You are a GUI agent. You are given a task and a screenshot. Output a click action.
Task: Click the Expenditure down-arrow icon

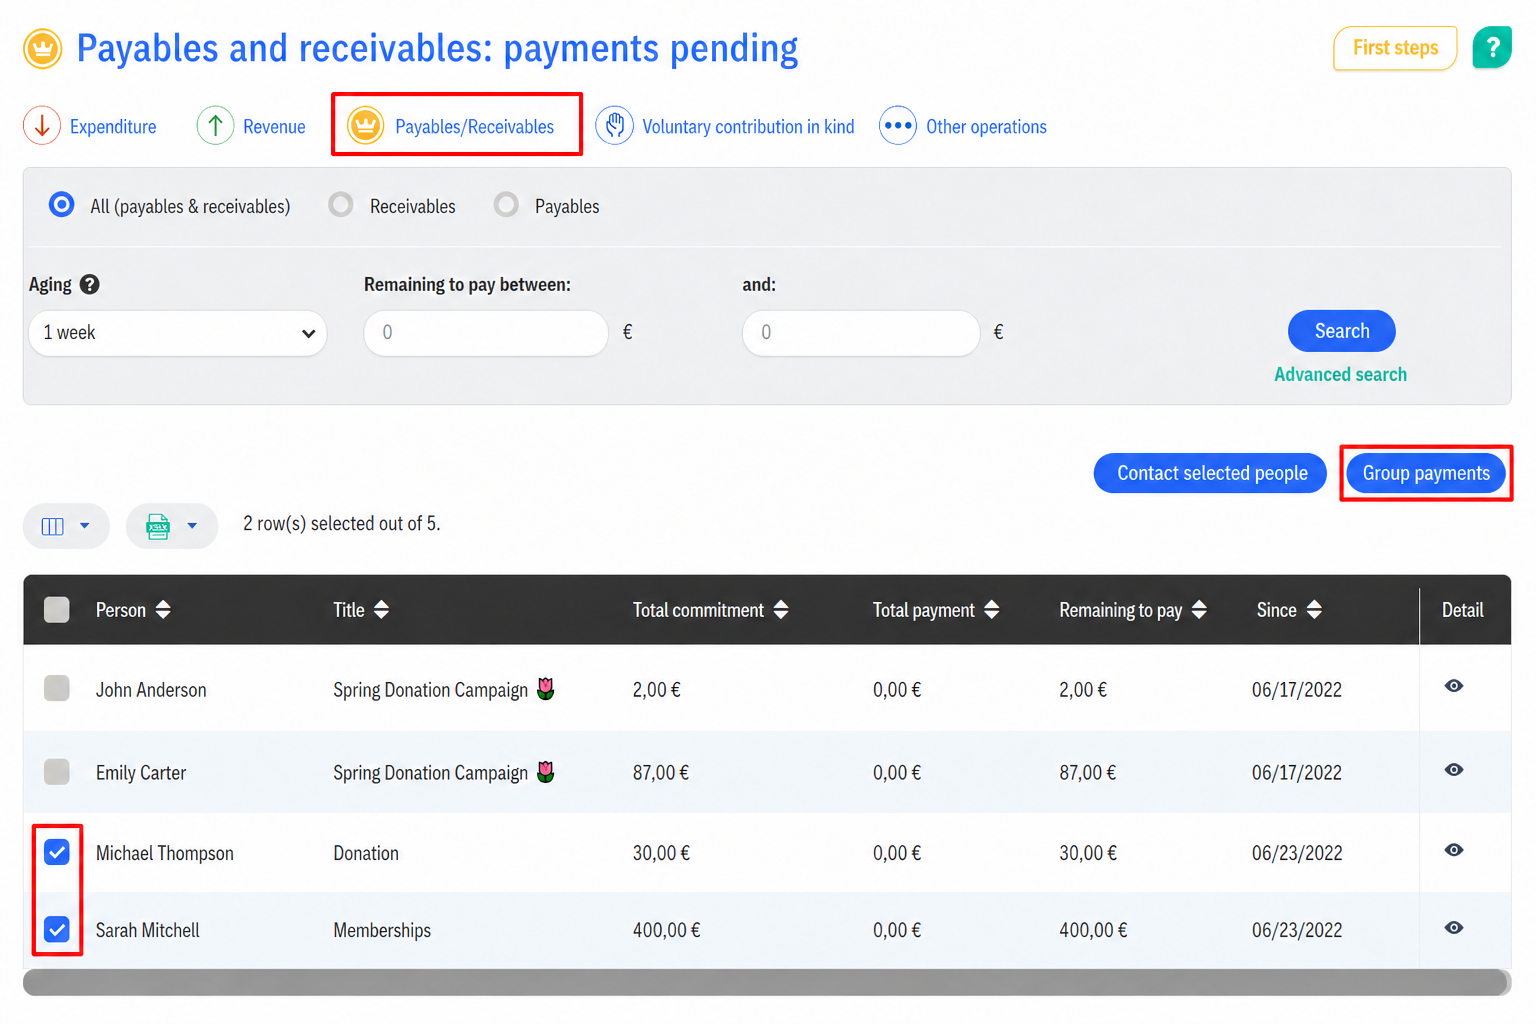[42, 126]
